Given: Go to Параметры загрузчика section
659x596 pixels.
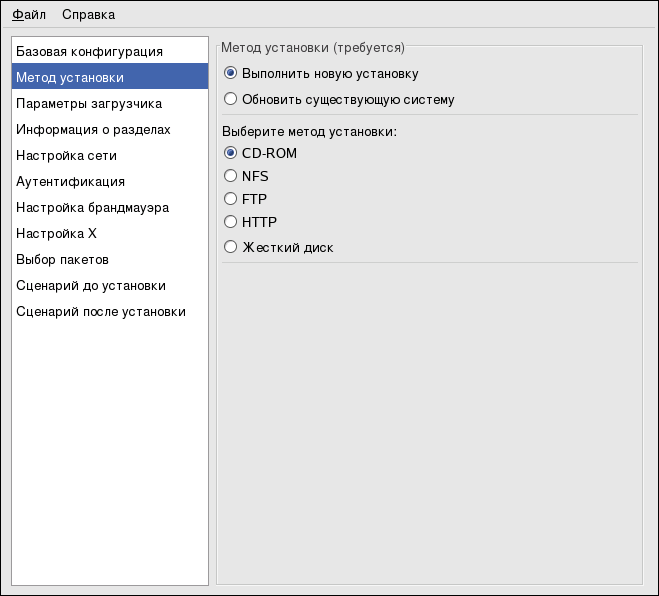Looking at the screenshot, I should click(89, 103).
